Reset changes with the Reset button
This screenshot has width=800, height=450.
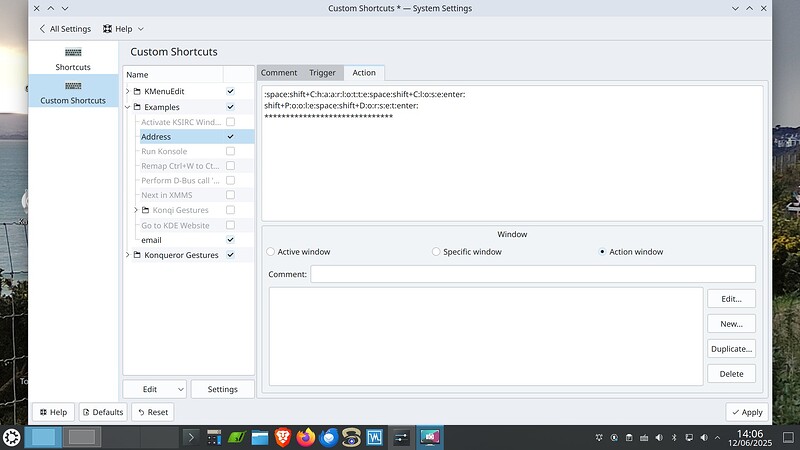tap(153, 412)
